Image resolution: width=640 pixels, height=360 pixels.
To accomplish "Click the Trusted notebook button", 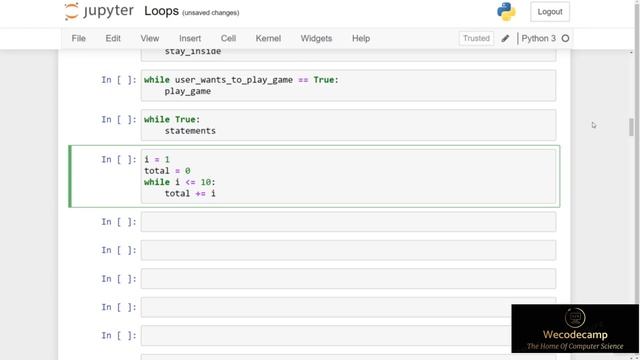I will point(476,38).
